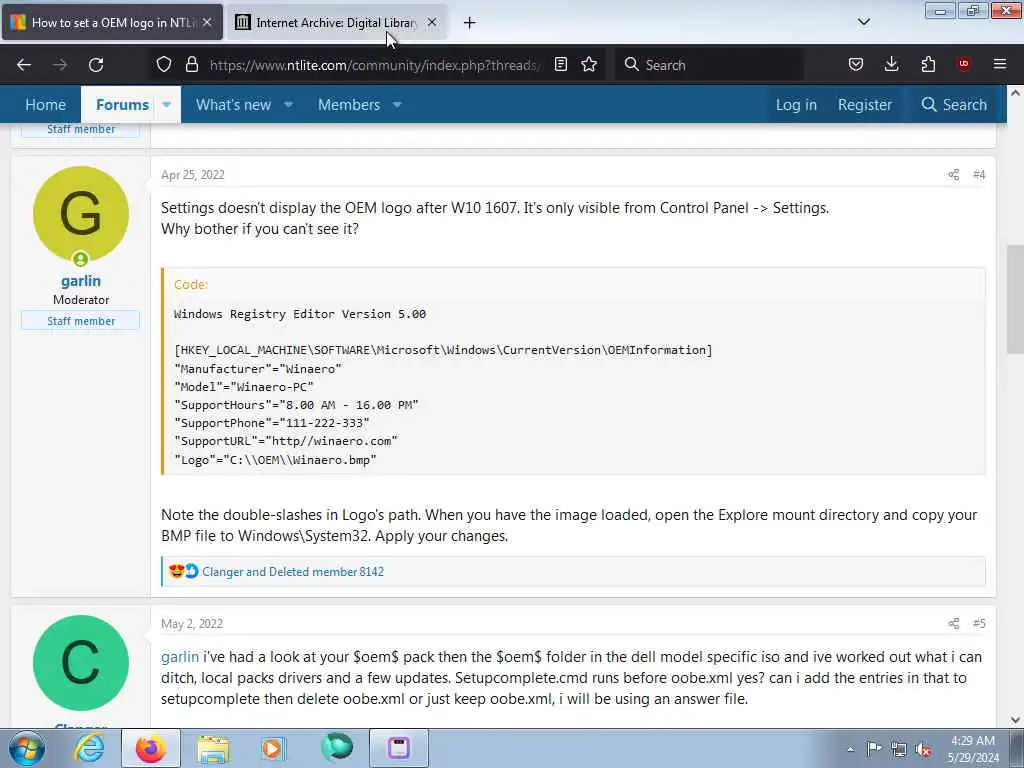Viewport: 1024px width, 768px height.
Task: Open the Downloads panel
Action: coord(891,64)
